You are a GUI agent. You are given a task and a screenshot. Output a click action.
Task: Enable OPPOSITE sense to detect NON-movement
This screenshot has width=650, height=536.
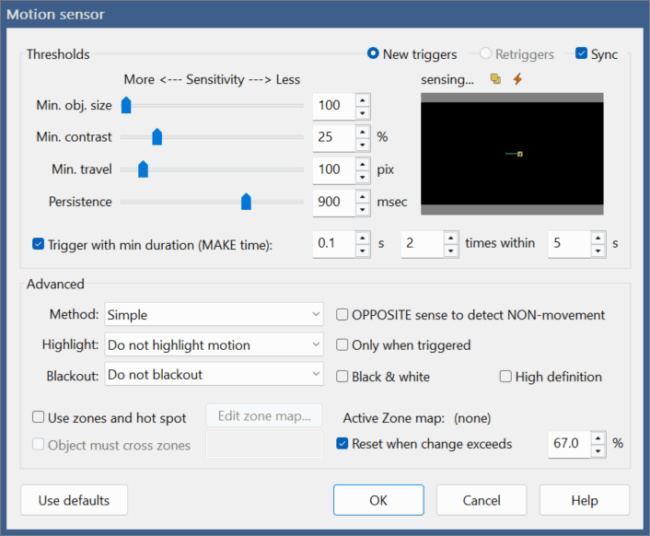click(x=343, y=315)
